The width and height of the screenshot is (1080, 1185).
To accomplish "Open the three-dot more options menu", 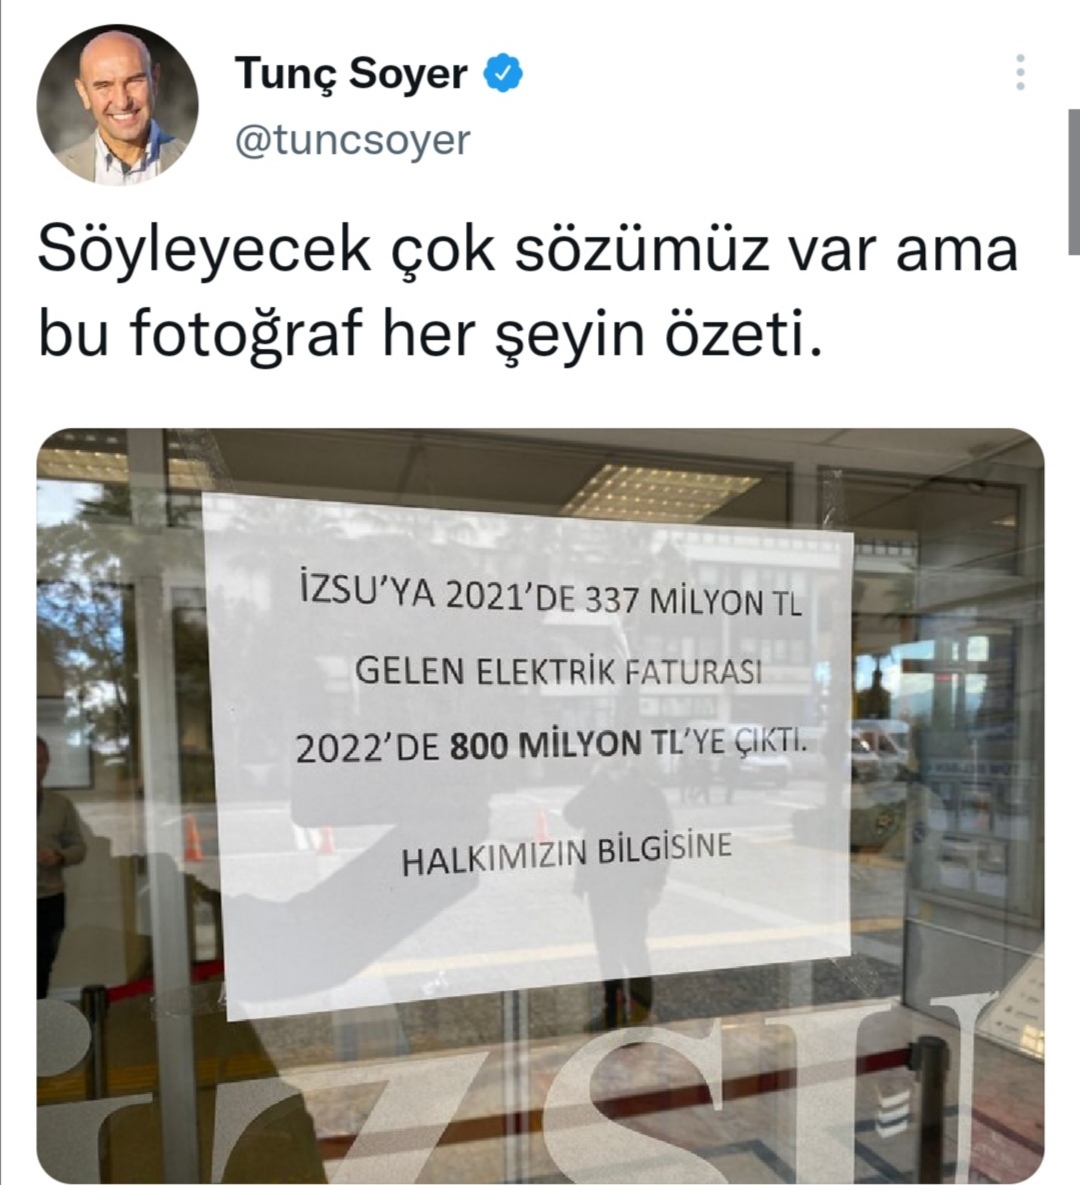I will click(x=1020, y=73).
